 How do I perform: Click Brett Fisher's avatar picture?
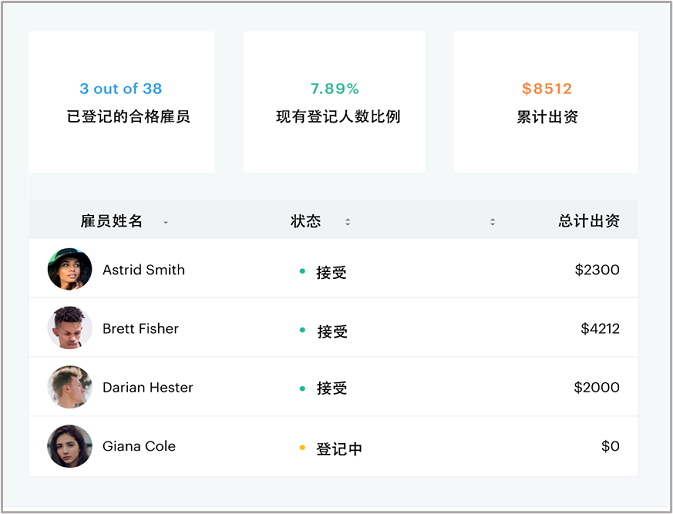tap(70, 328)
